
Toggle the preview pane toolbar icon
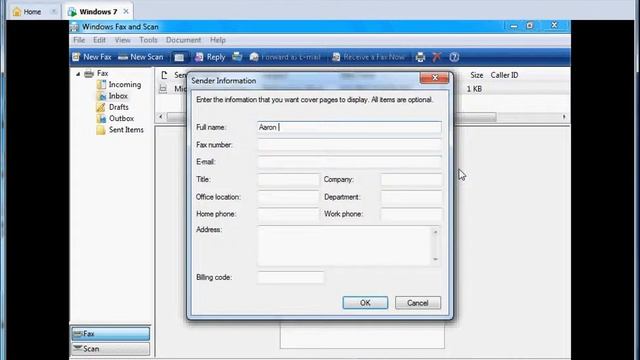[179, 58]
